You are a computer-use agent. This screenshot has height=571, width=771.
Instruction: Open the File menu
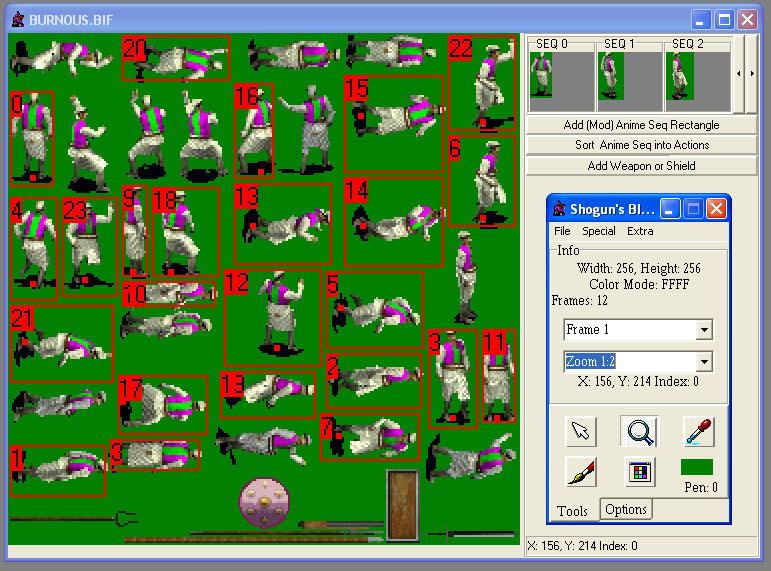562,231
